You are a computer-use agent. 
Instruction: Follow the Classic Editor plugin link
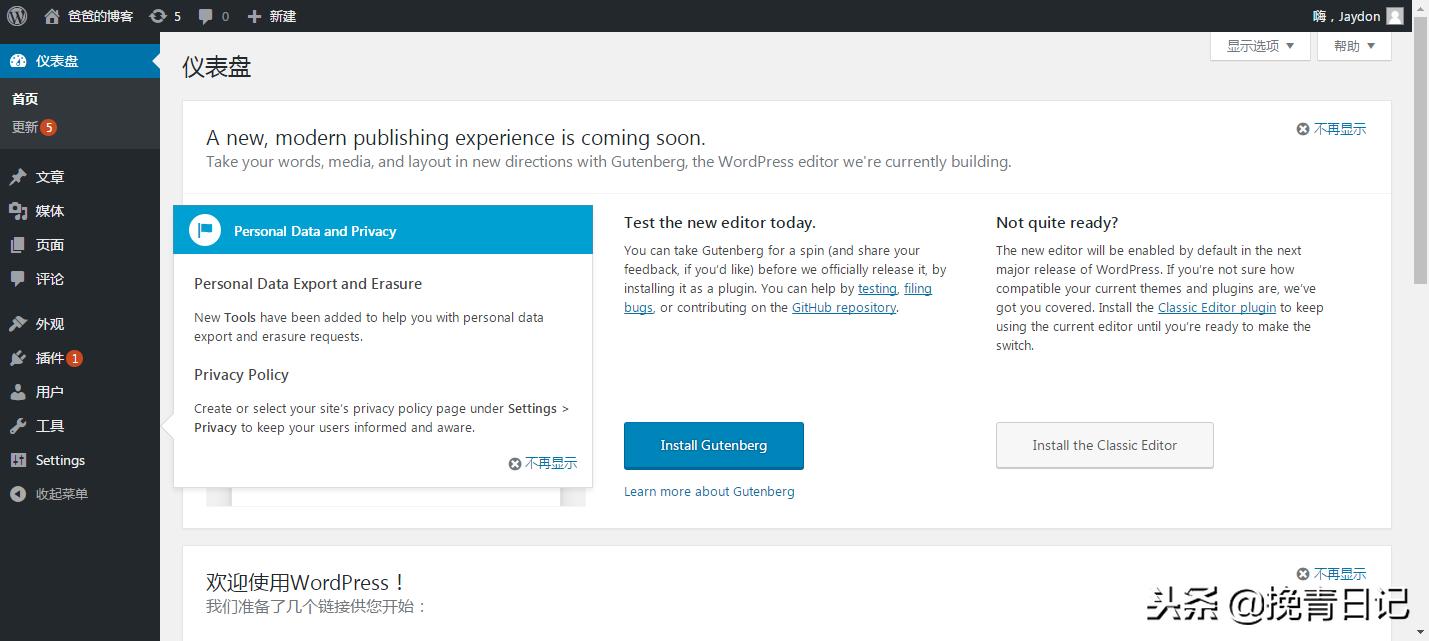(x=1216, y=308)
